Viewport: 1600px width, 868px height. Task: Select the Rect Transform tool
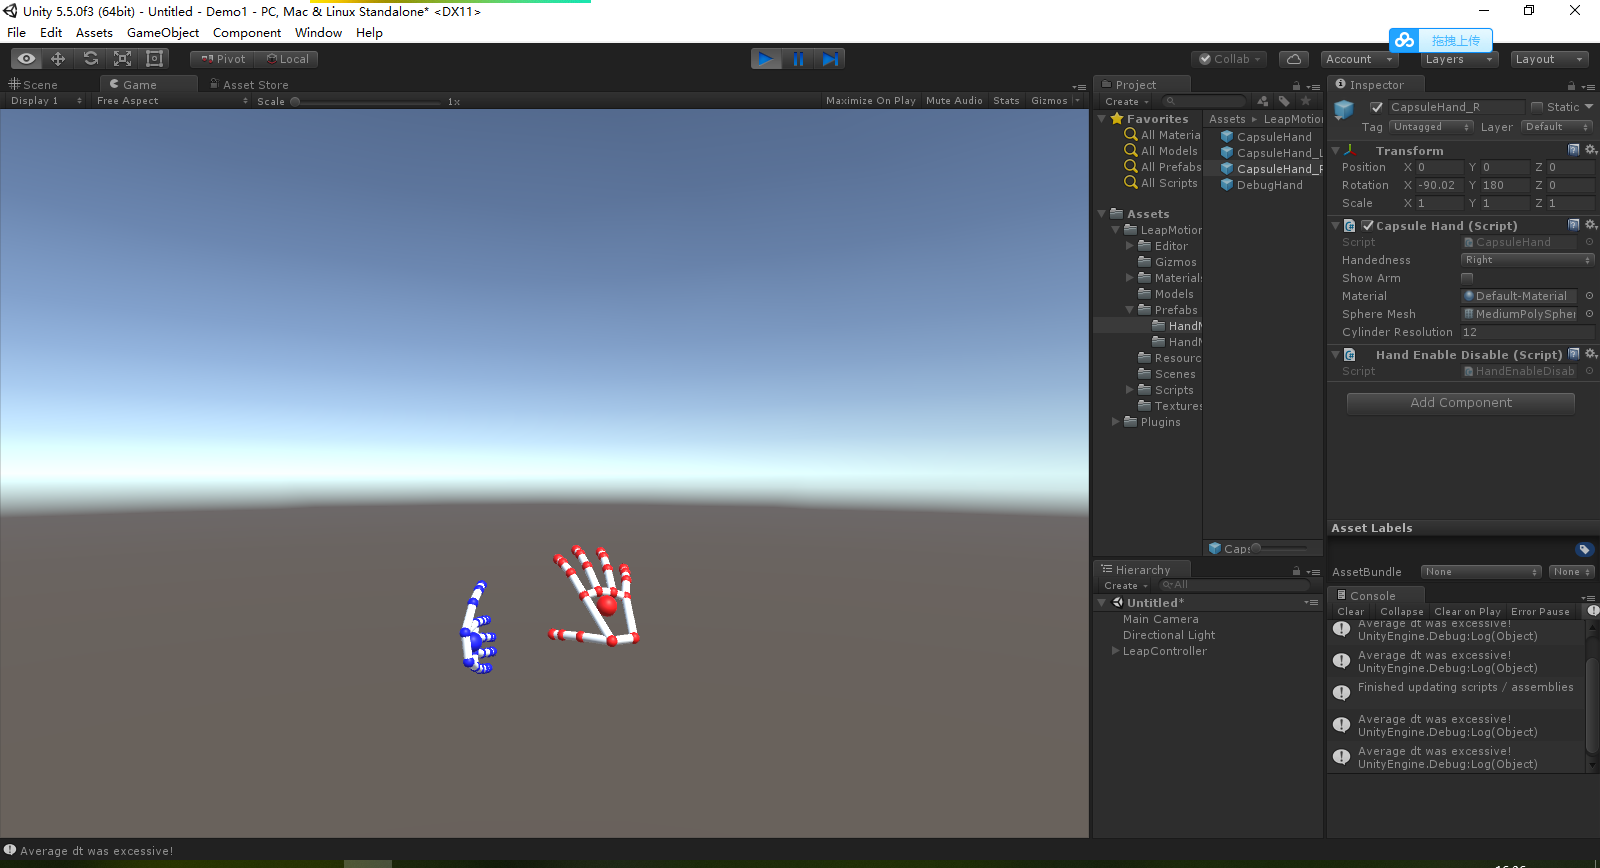click(155, 59)
